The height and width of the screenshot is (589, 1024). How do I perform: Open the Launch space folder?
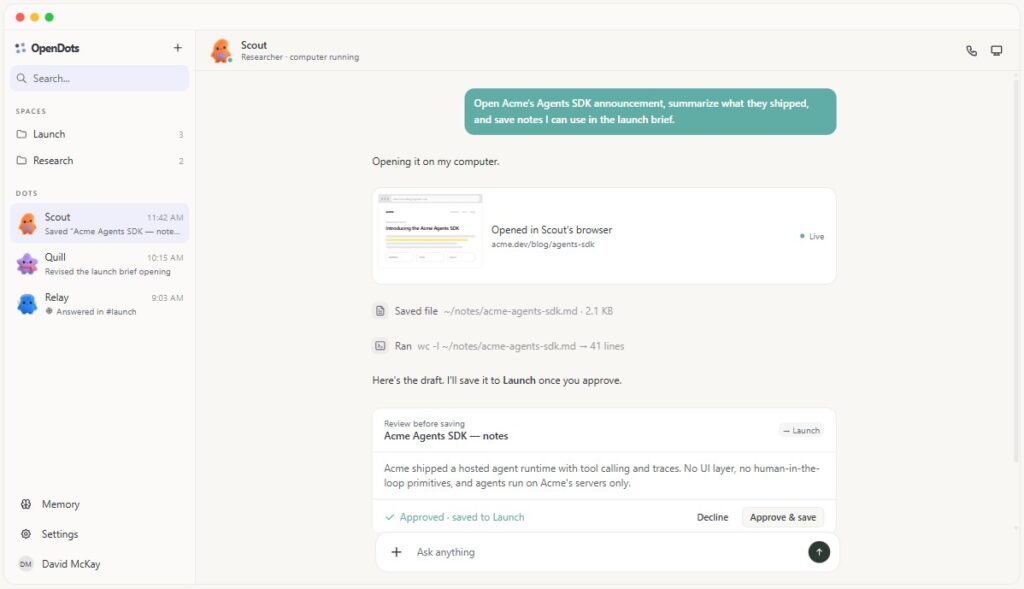tap(99, 134)
